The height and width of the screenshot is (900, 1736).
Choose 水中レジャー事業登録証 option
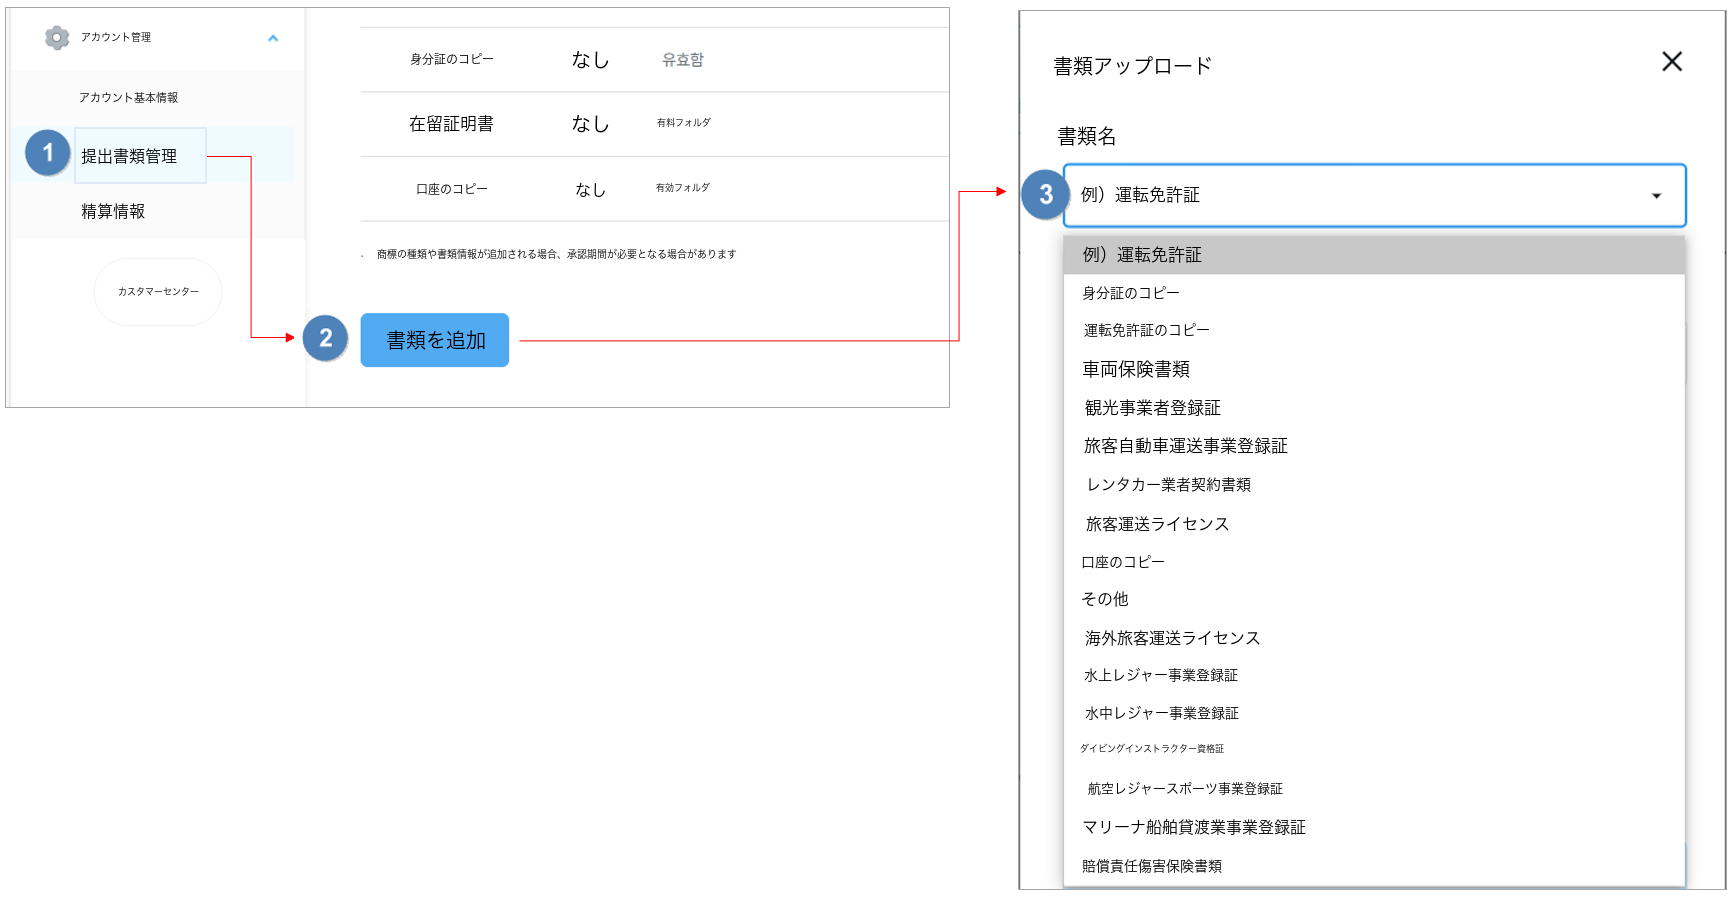tap(1375, 713)
